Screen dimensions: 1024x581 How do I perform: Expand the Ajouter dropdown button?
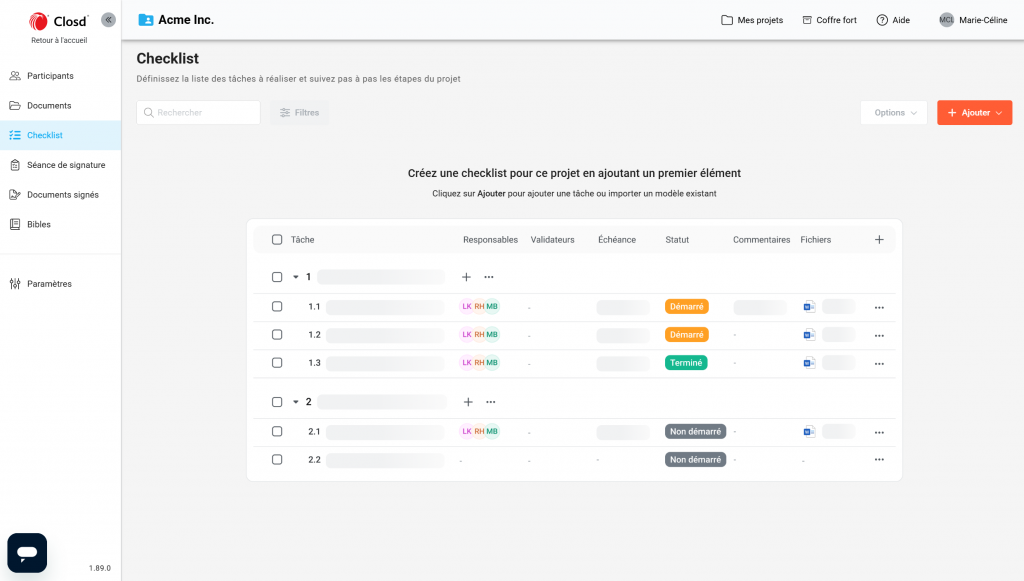(x=974, y=113)
